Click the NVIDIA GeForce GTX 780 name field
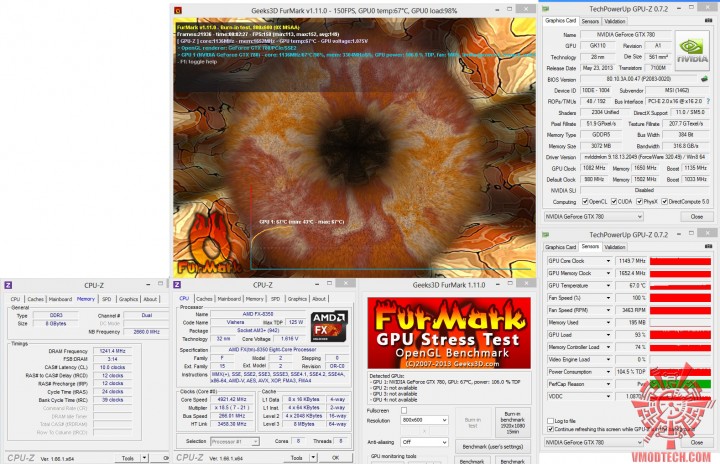Image resolution: width=720 pixels, height=464 pixels. click(625, 34)
